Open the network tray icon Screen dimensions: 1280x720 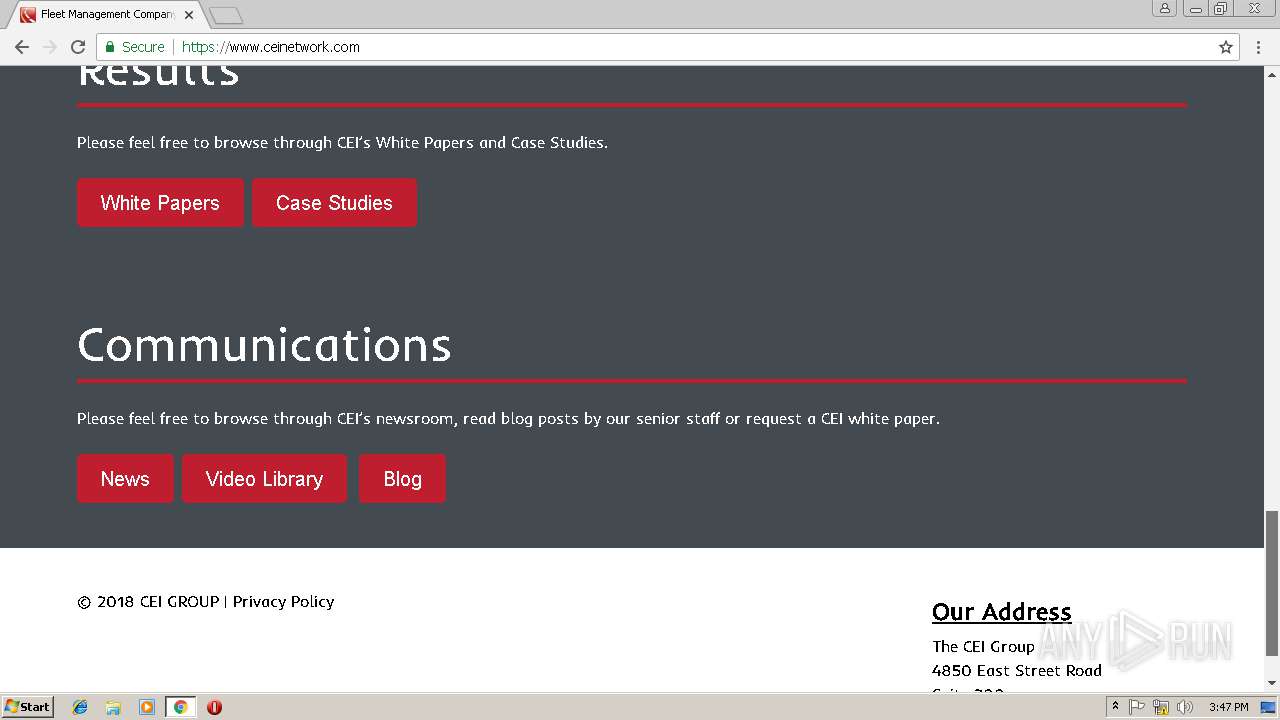click(x=1161, y=707)
